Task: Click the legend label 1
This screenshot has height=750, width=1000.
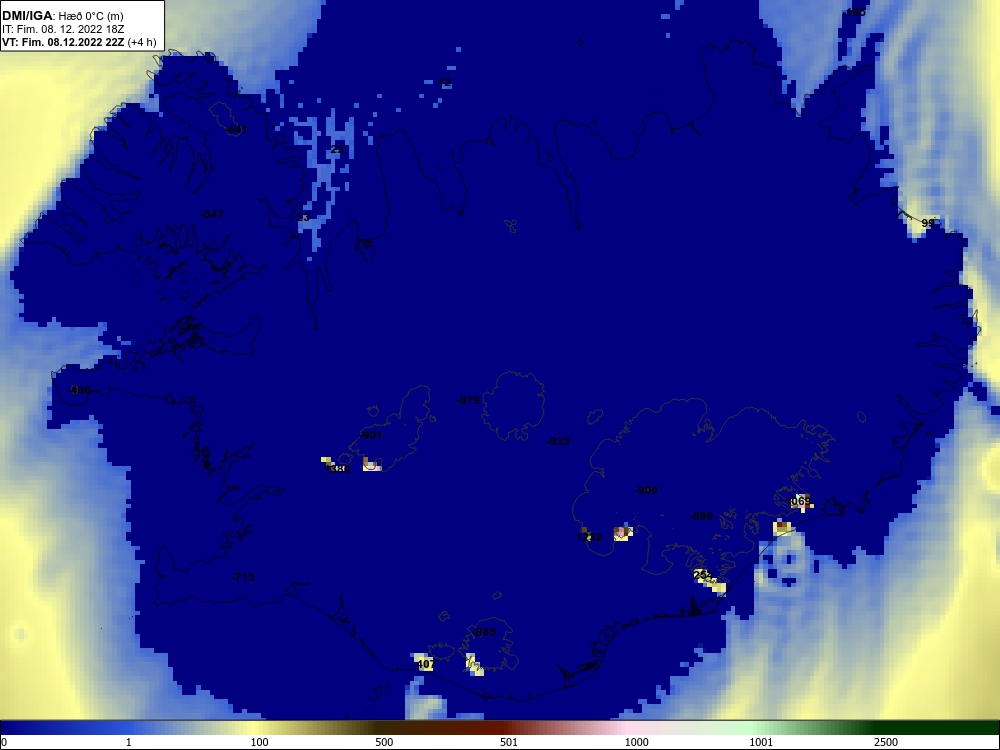Action: [x=129, y=742]
